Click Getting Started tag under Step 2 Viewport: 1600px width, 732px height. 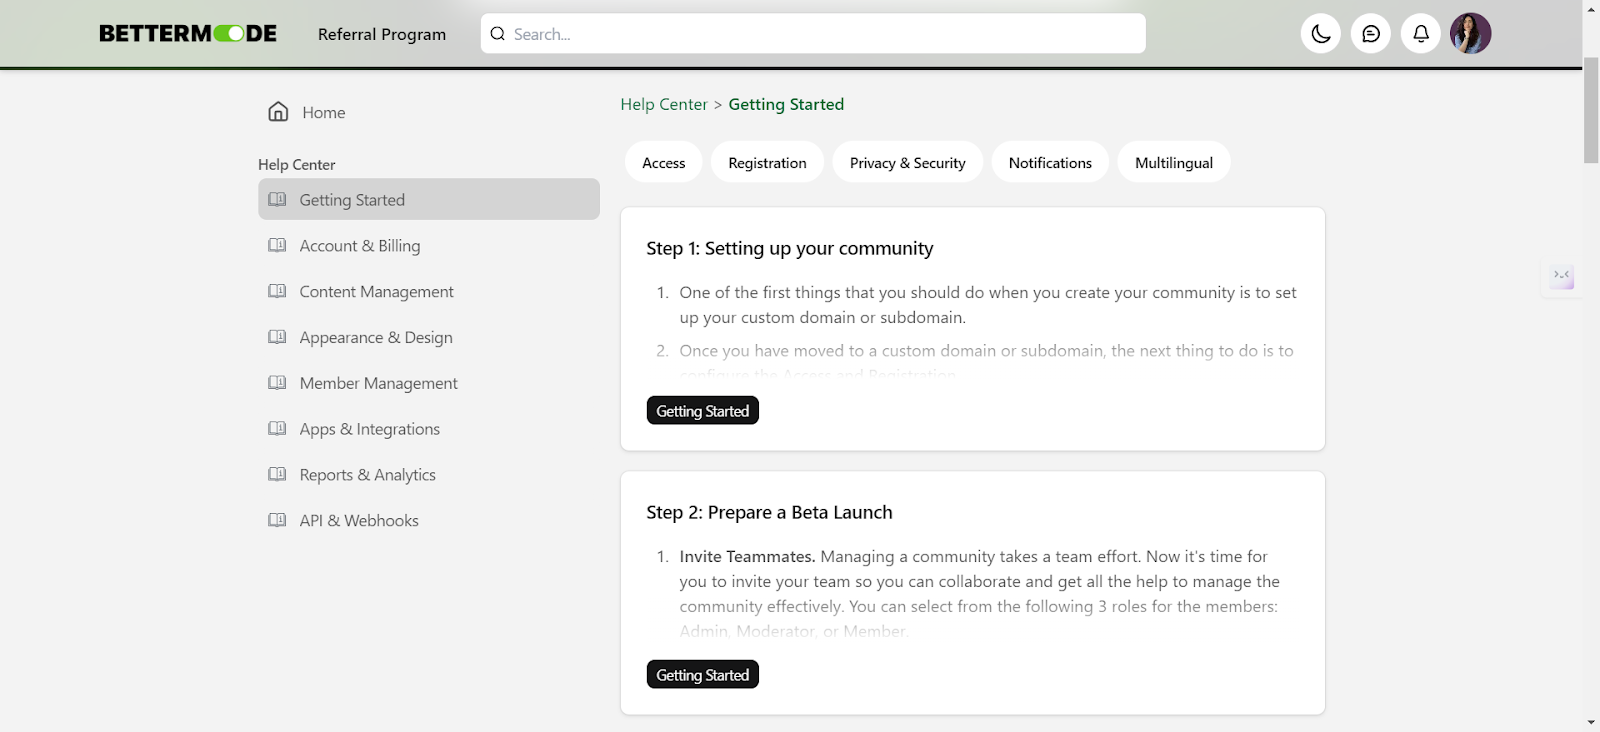[703, 675]
